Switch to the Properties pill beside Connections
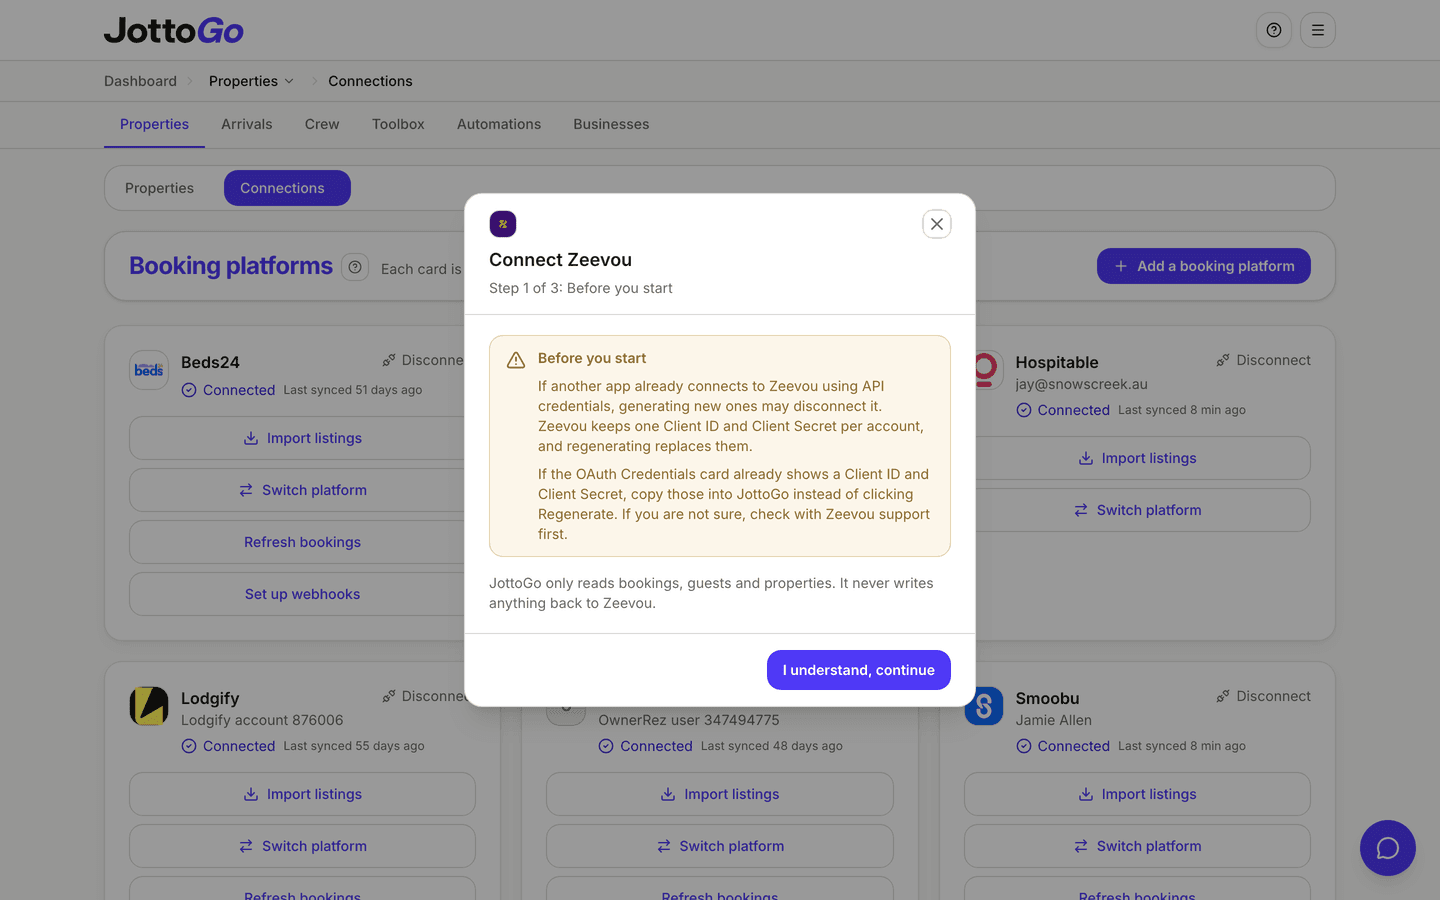1440x900 pixels. [160, 188]
